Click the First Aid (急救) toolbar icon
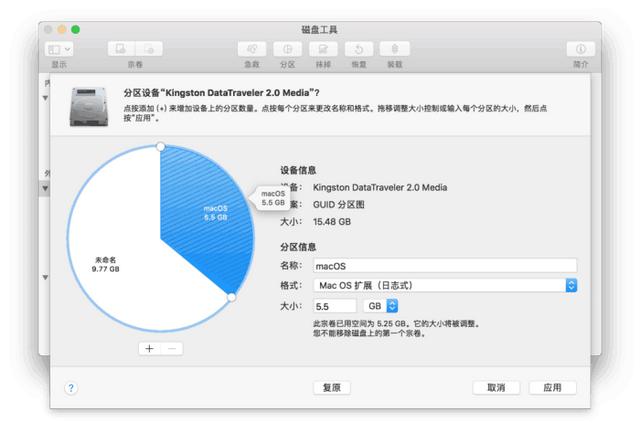This screenshot has height=423, width=640. tap(252, 49)
